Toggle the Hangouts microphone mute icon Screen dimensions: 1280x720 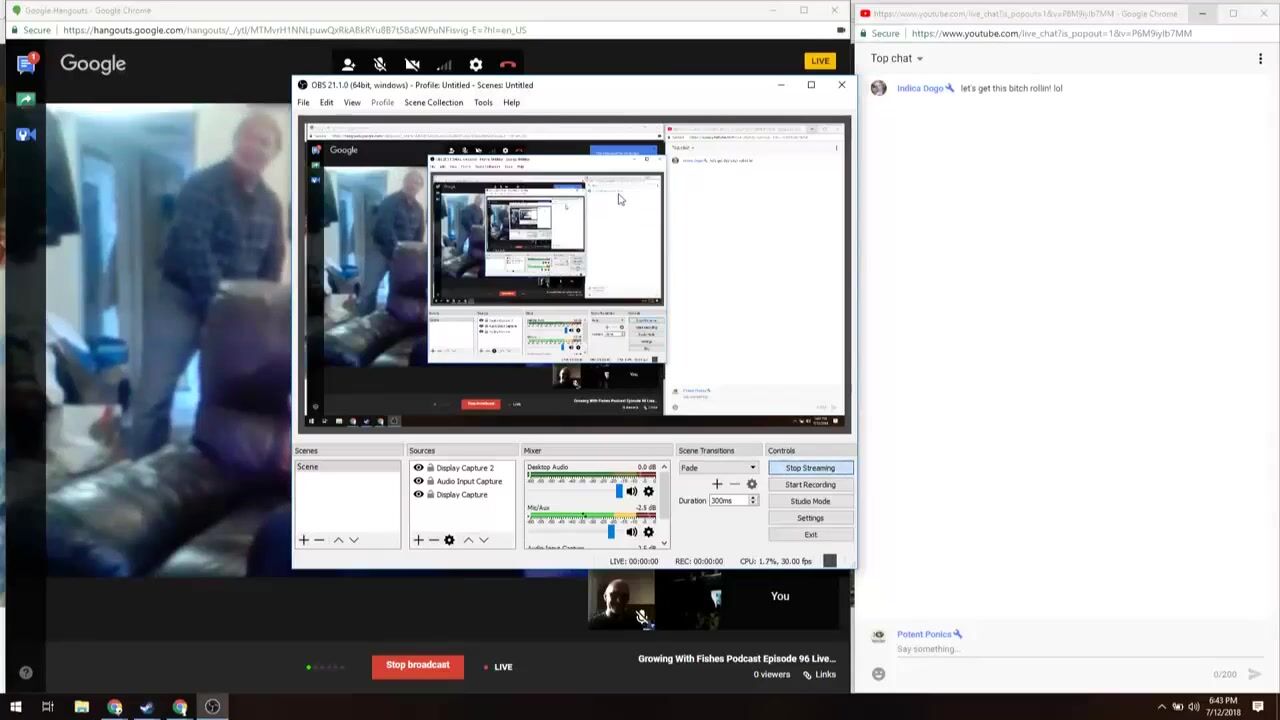380,65
